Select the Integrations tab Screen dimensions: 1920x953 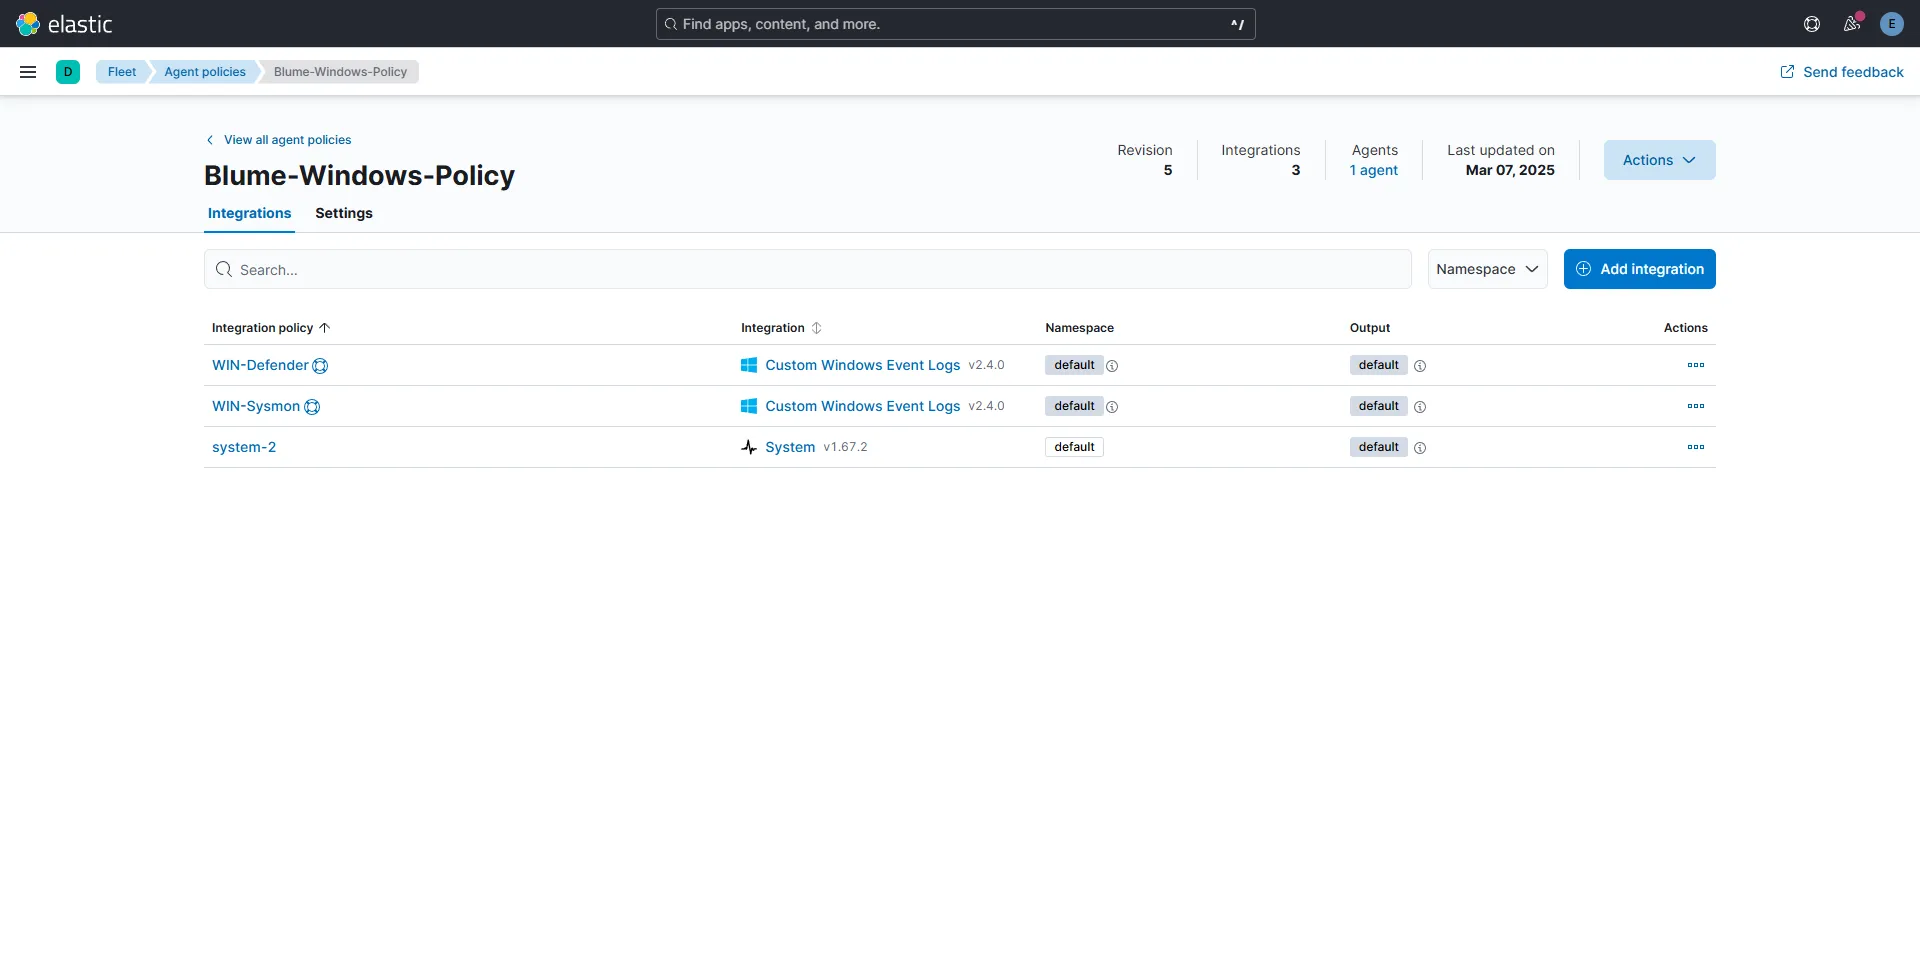pos(249,213)
